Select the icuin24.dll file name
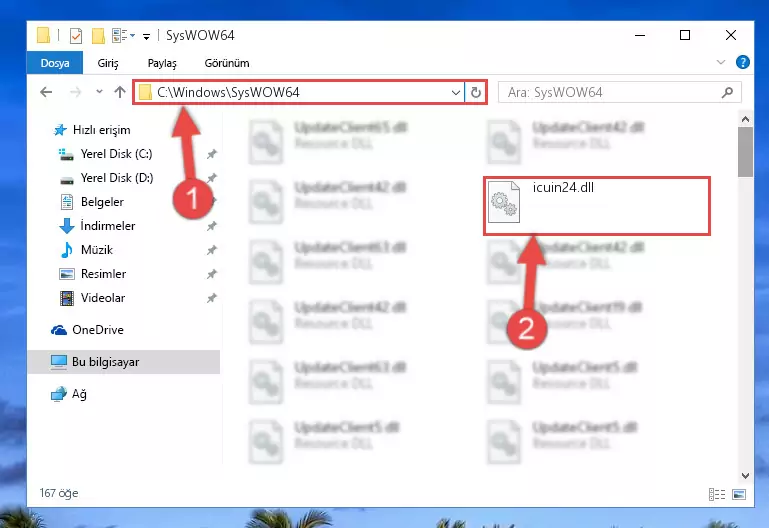 [x=563, y=187]
